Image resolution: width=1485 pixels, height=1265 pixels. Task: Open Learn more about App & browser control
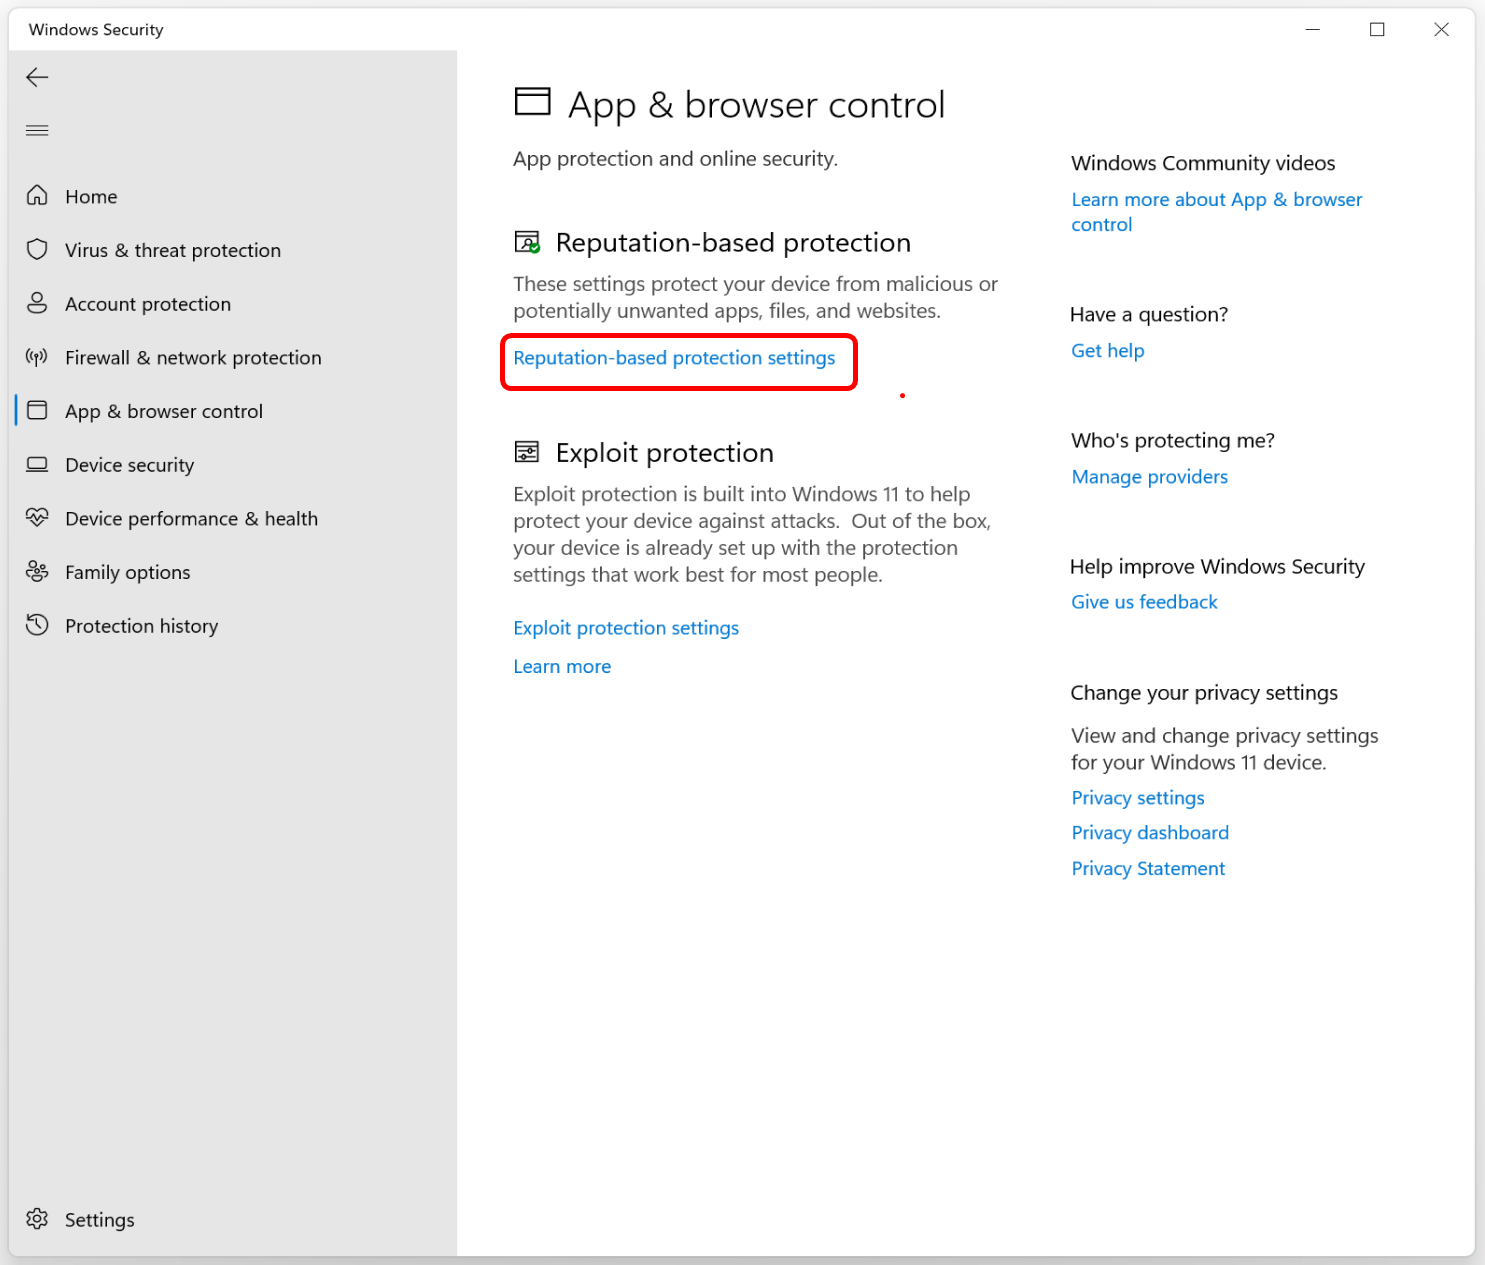tap(1216, 212)
